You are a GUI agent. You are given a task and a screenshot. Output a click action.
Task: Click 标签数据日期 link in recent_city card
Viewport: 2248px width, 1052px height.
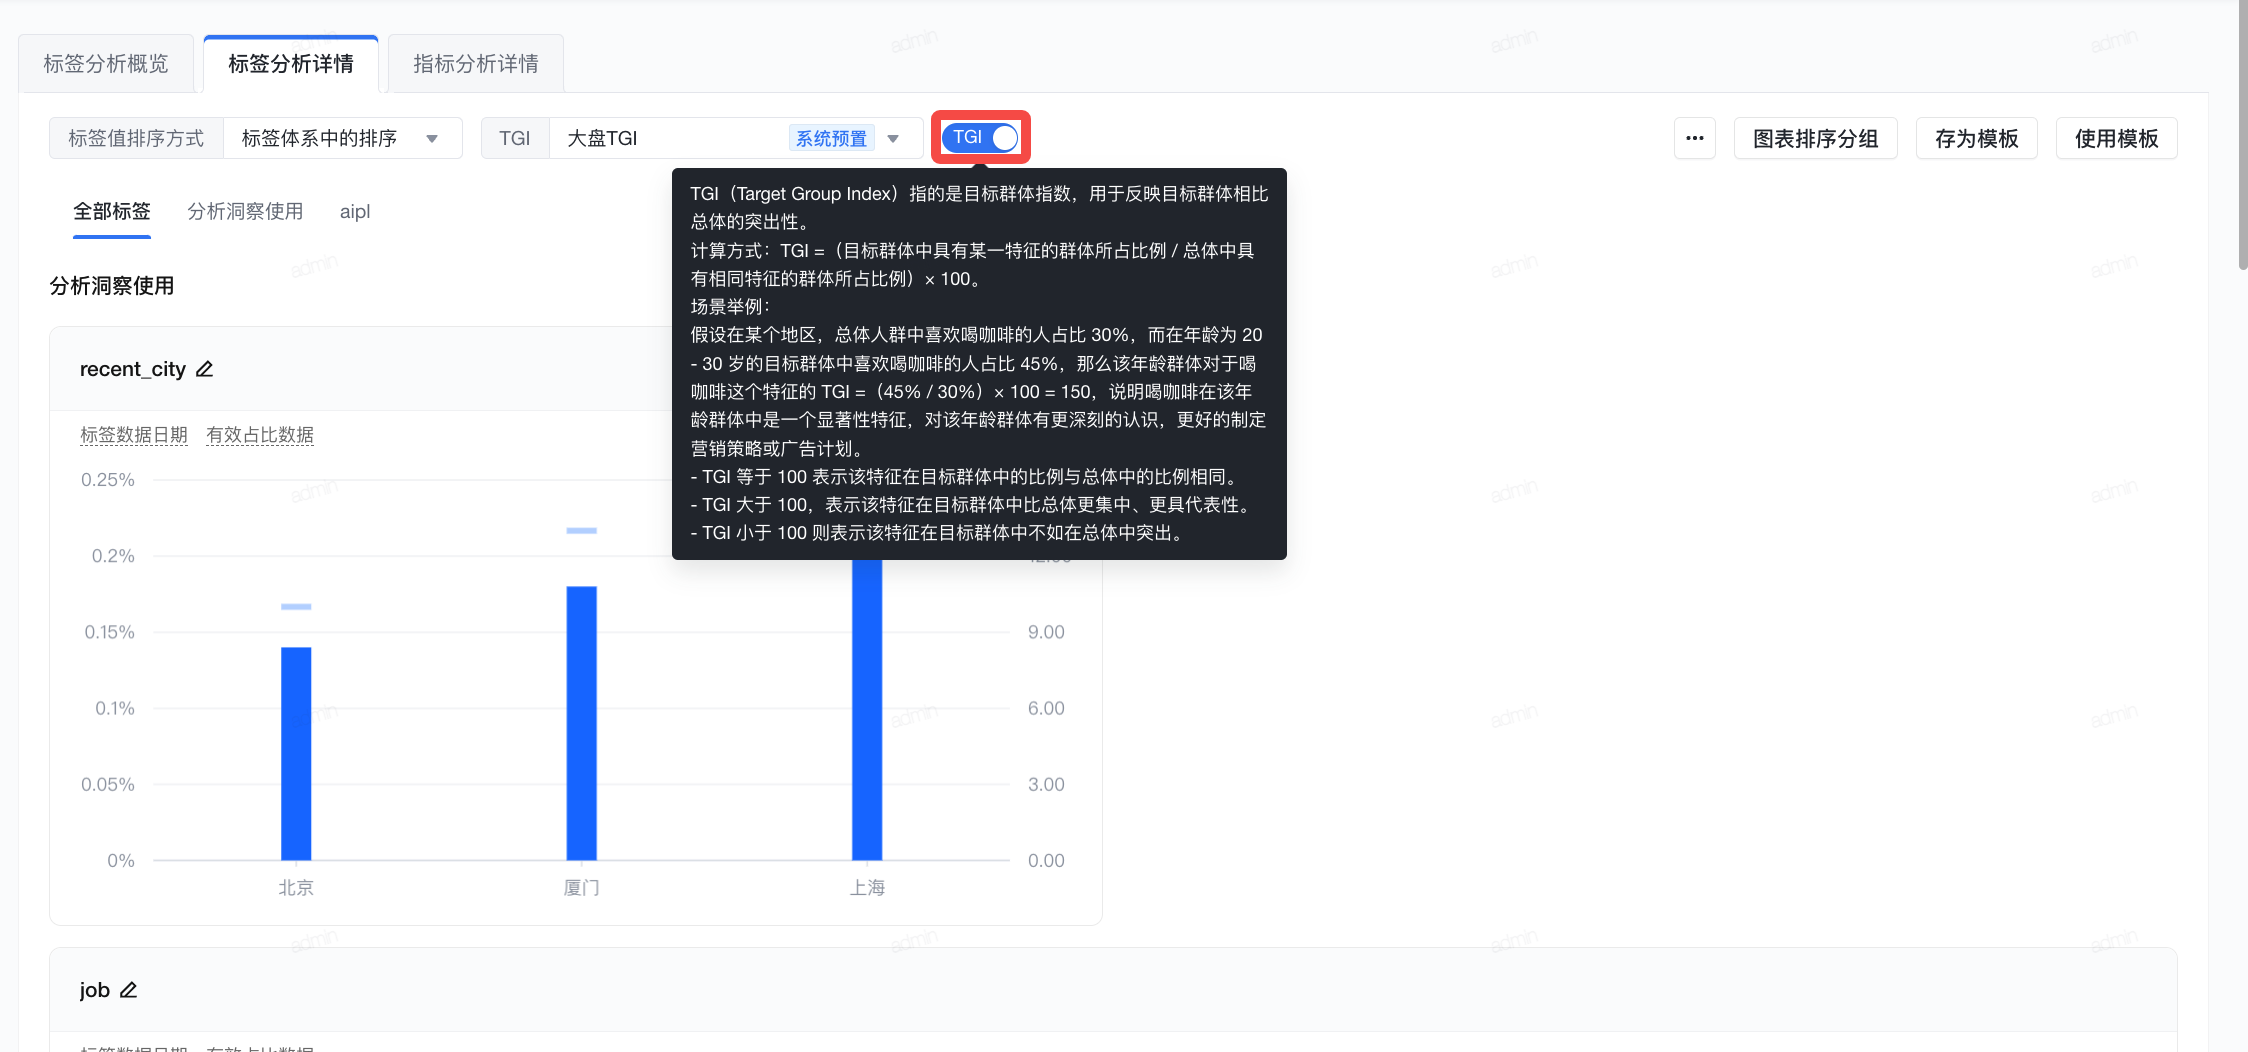(x=134, y=435)
